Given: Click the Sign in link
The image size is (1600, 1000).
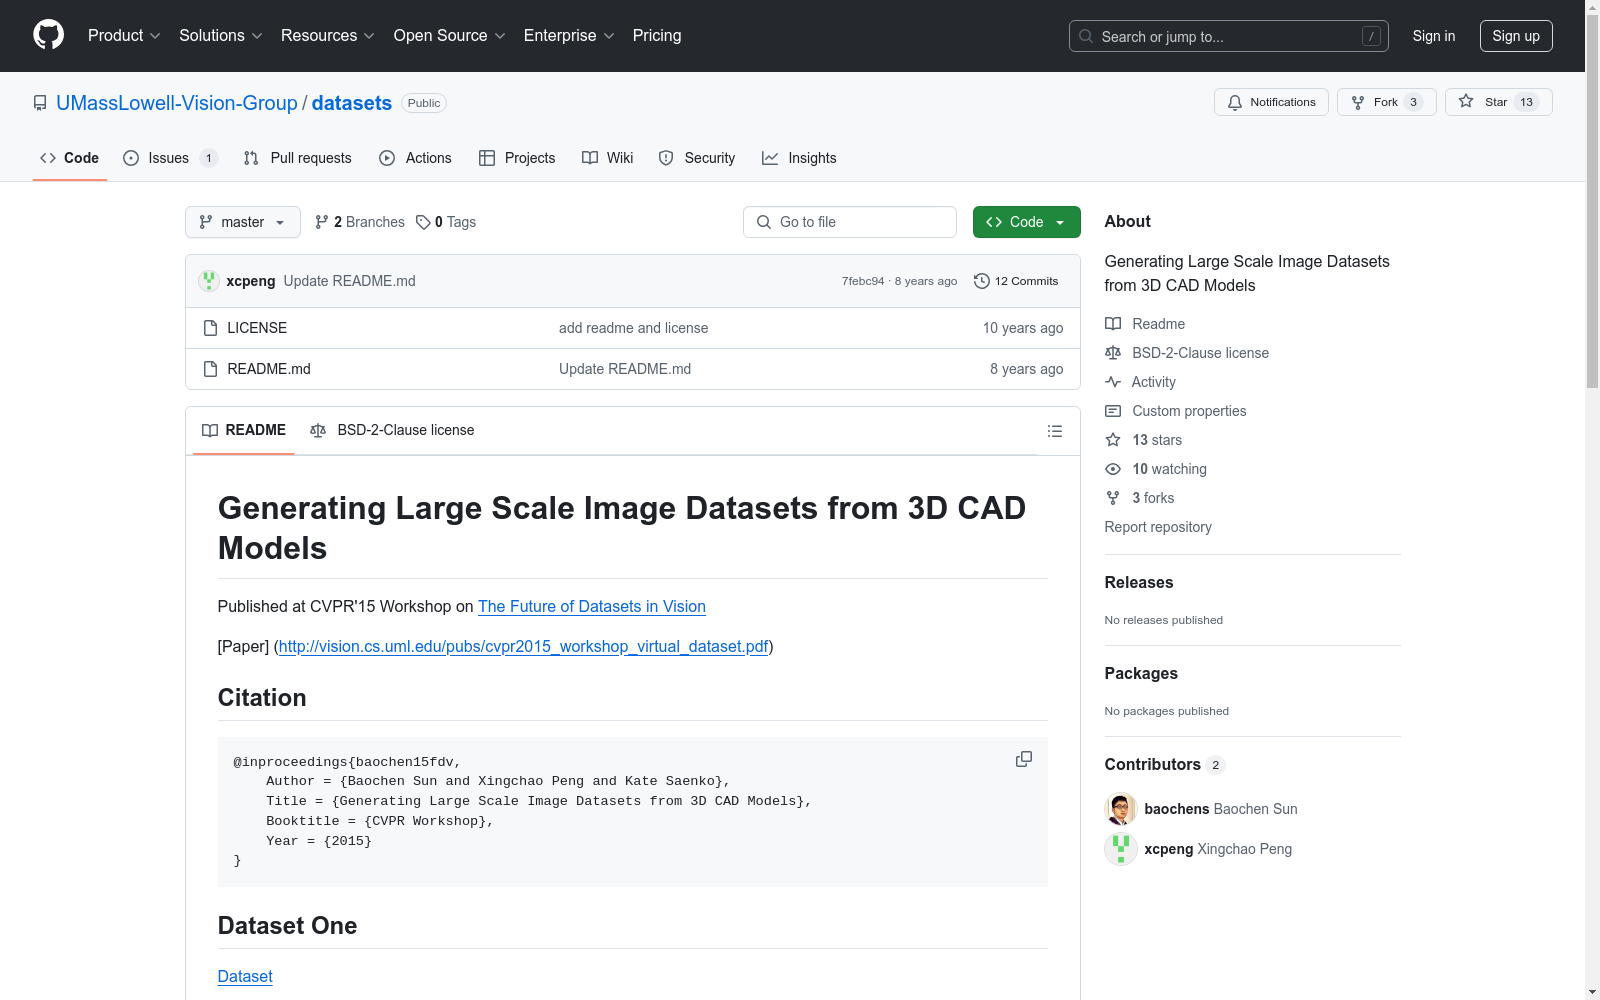Looking at the screenshot, I should tap(1434, 36).
